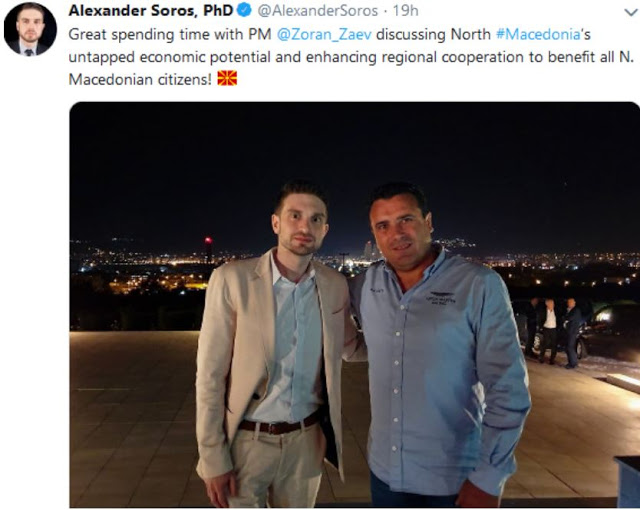The image size is (640, 510).
Task: Click text 'Great spending time with PM'
Action: pyautogui.click(x=170, y=35)
